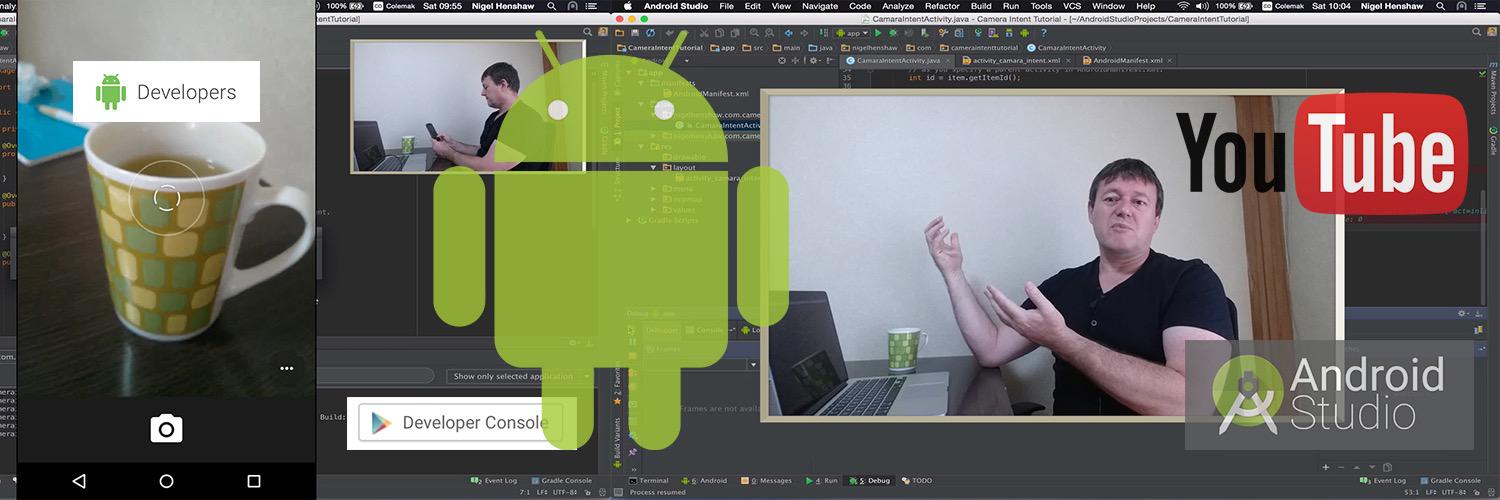Click the Help question mark toolbar icon
This screenshot has height=500, width=1500.
pos(1043,33)
